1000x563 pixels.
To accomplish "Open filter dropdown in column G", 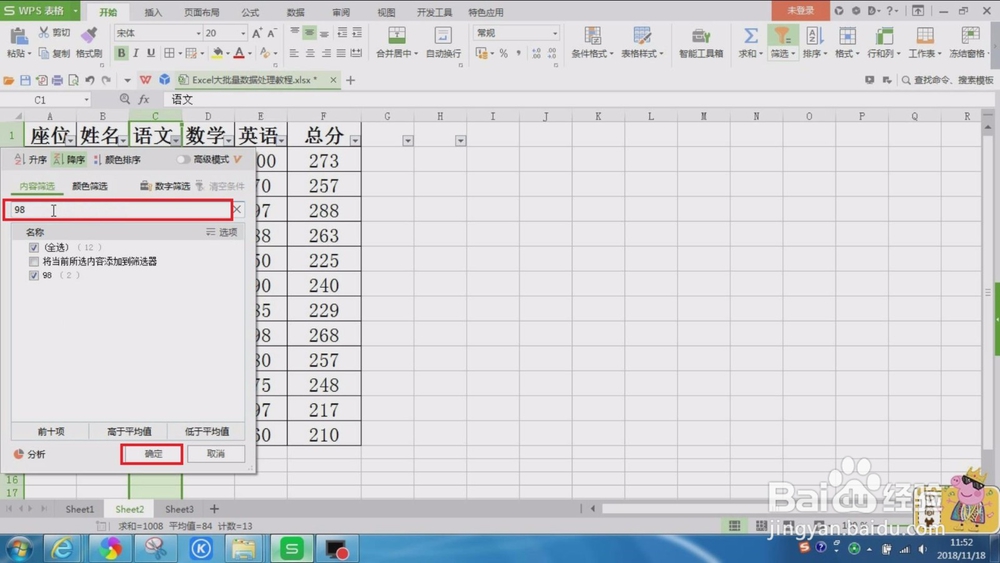I will click(x=408, y=140).
